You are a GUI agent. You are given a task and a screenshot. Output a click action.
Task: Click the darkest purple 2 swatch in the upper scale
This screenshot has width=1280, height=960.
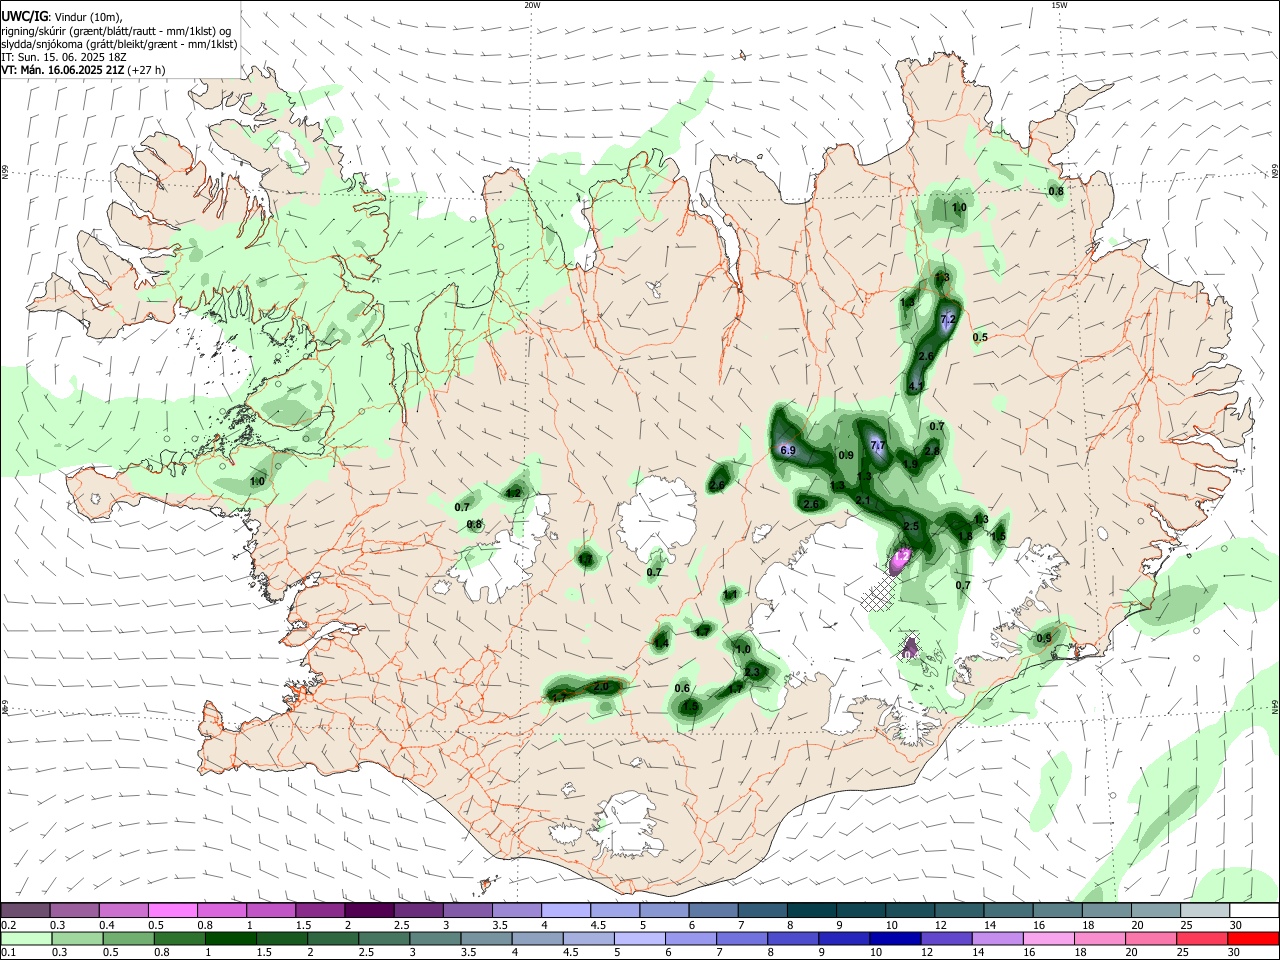pyautogui.click(x=369, y=911)
